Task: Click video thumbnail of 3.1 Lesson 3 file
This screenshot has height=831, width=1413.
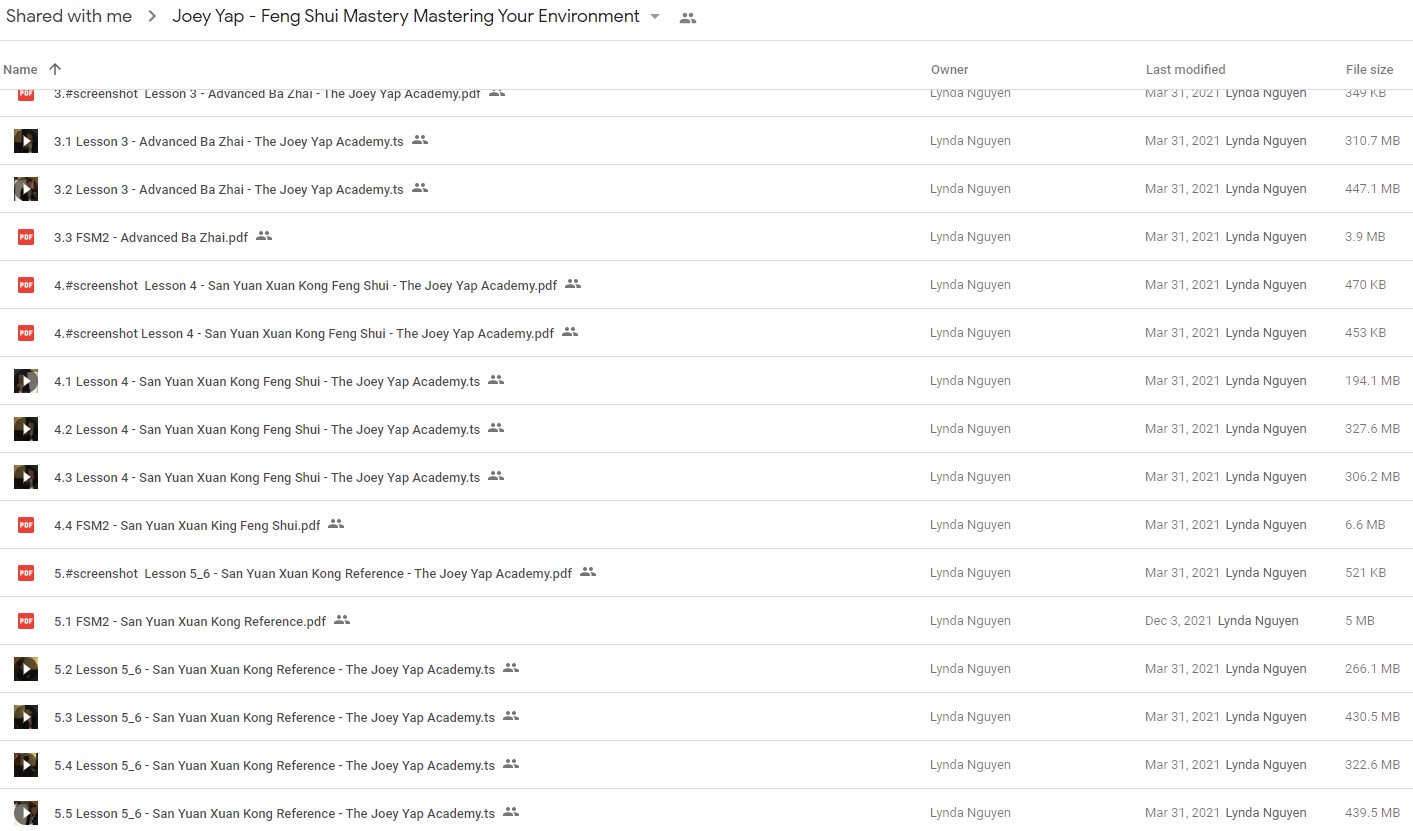Action: click(26, 141)
